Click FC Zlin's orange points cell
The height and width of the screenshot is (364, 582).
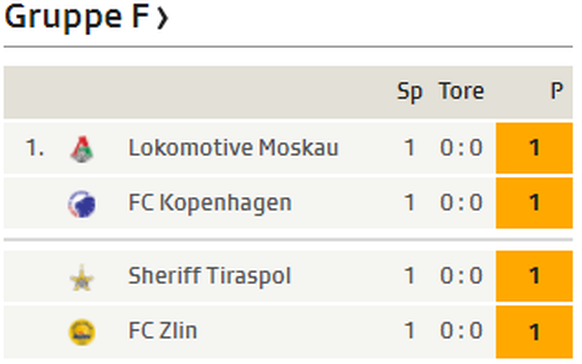click(534, 332)
